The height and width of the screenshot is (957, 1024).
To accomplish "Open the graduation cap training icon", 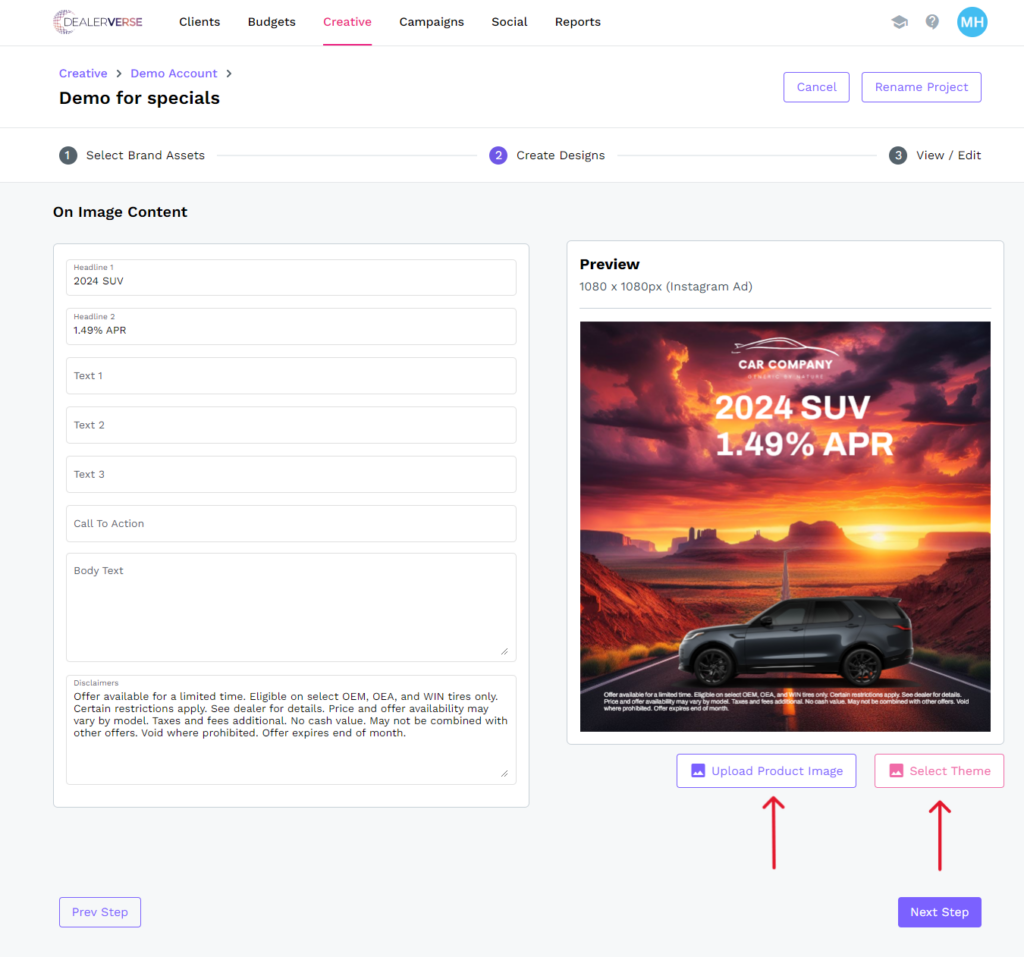I will pos(899,22).
